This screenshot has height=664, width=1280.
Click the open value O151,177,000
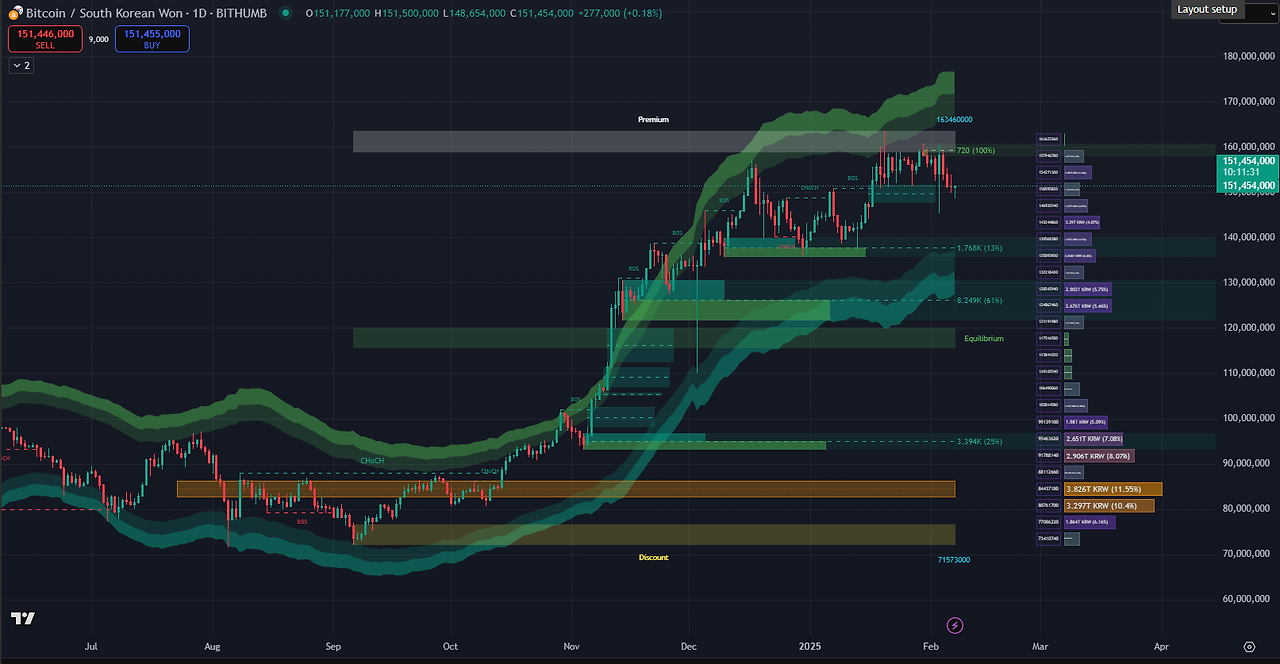[337, 12]
